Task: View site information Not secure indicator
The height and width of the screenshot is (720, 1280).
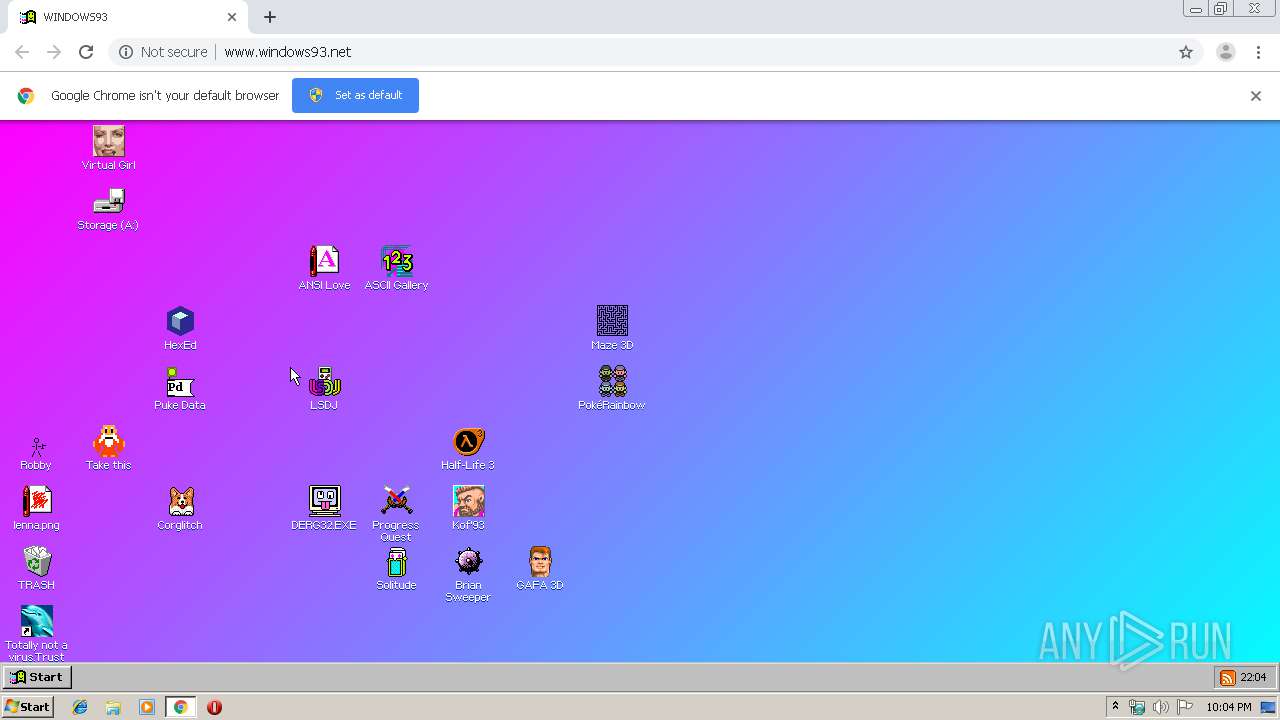Action: 163,52
